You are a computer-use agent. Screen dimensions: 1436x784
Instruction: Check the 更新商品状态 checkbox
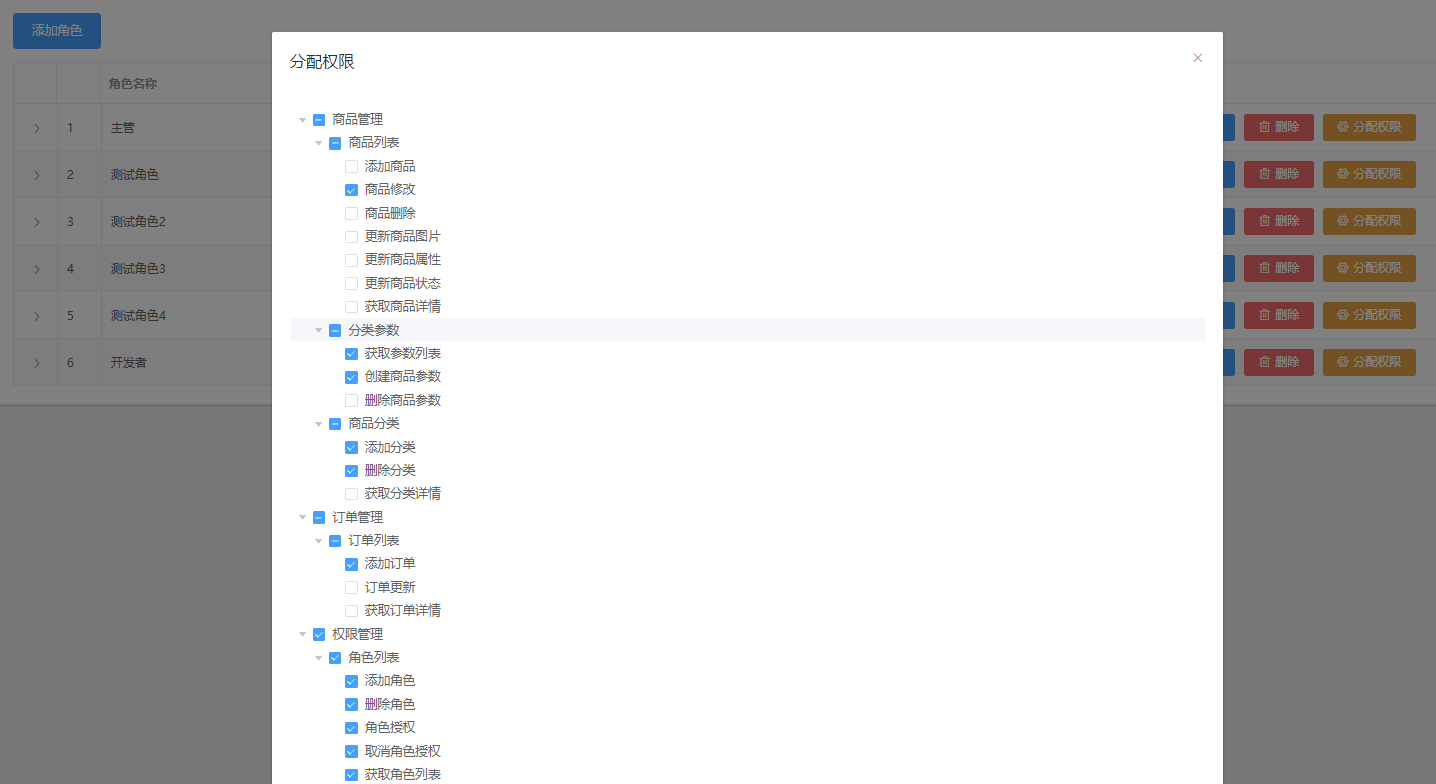click(351, 284)
